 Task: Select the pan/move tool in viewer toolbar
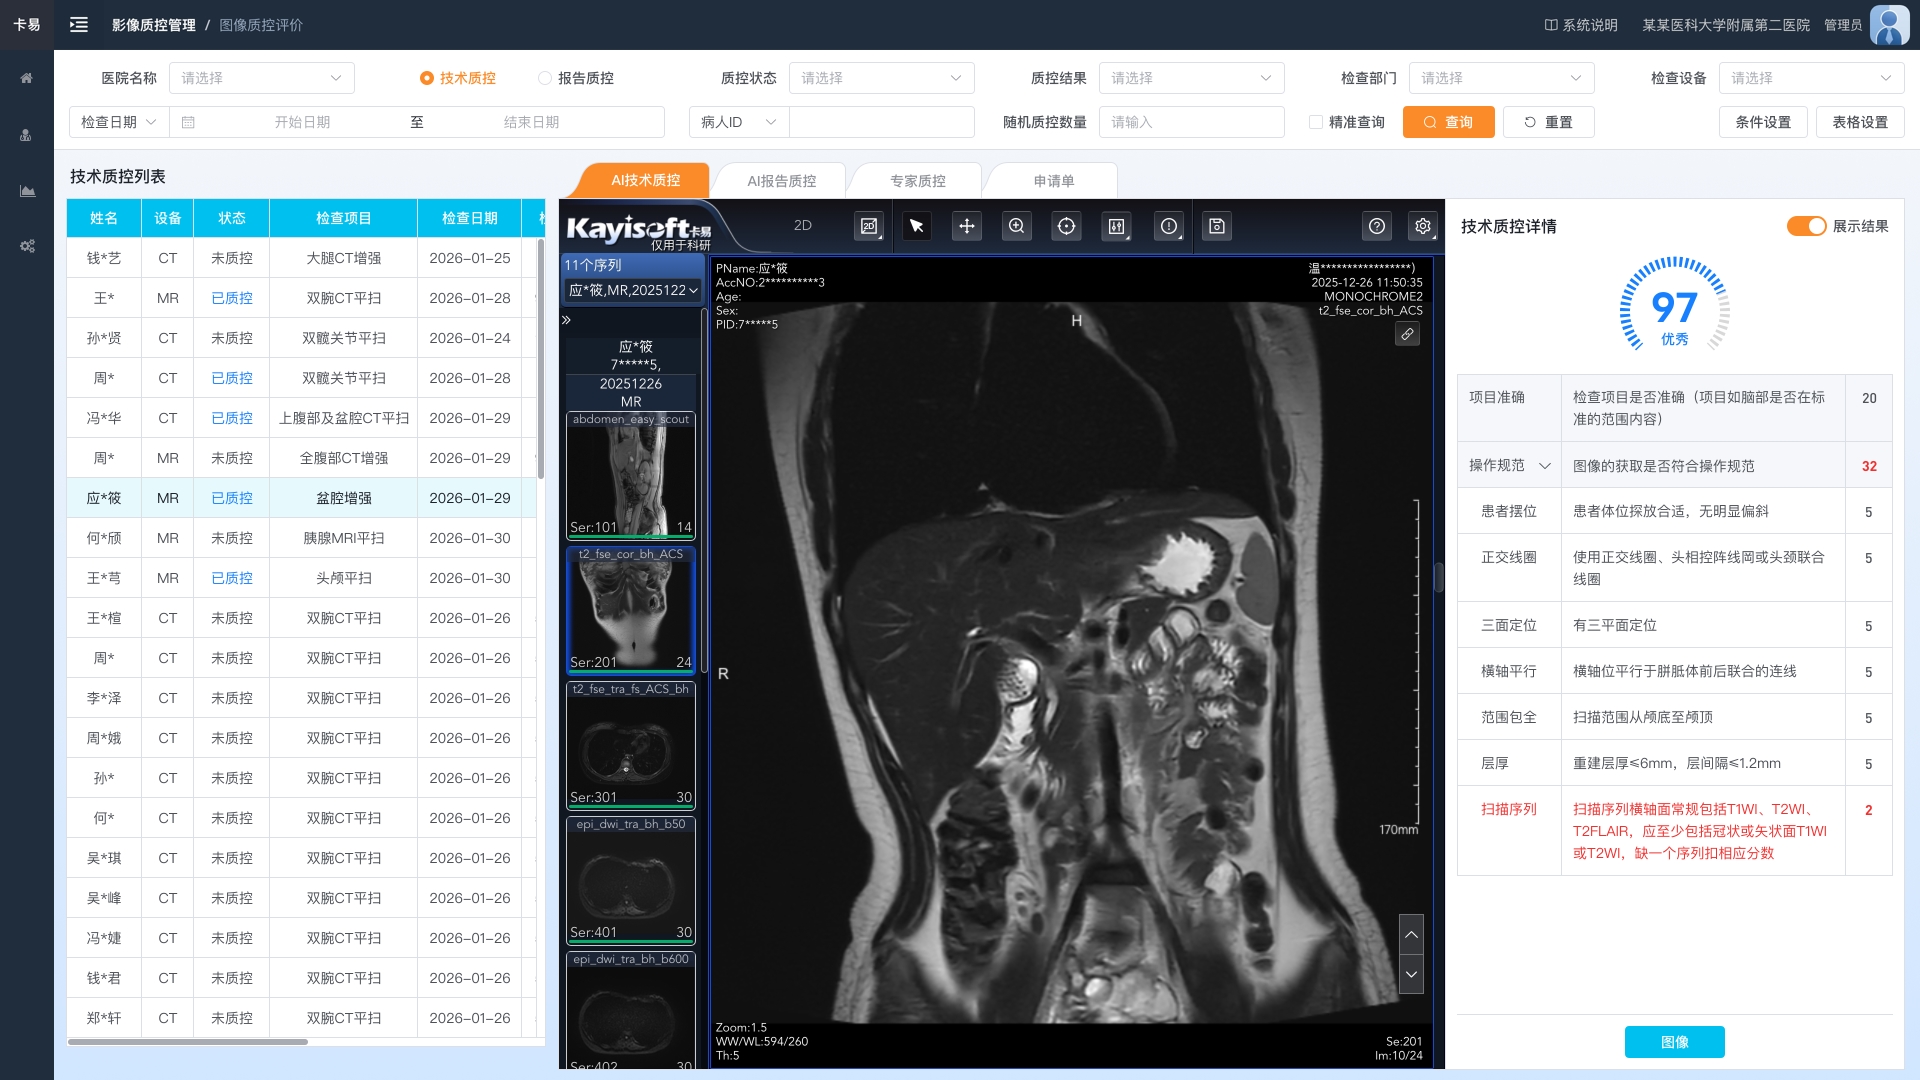point(966,226)
